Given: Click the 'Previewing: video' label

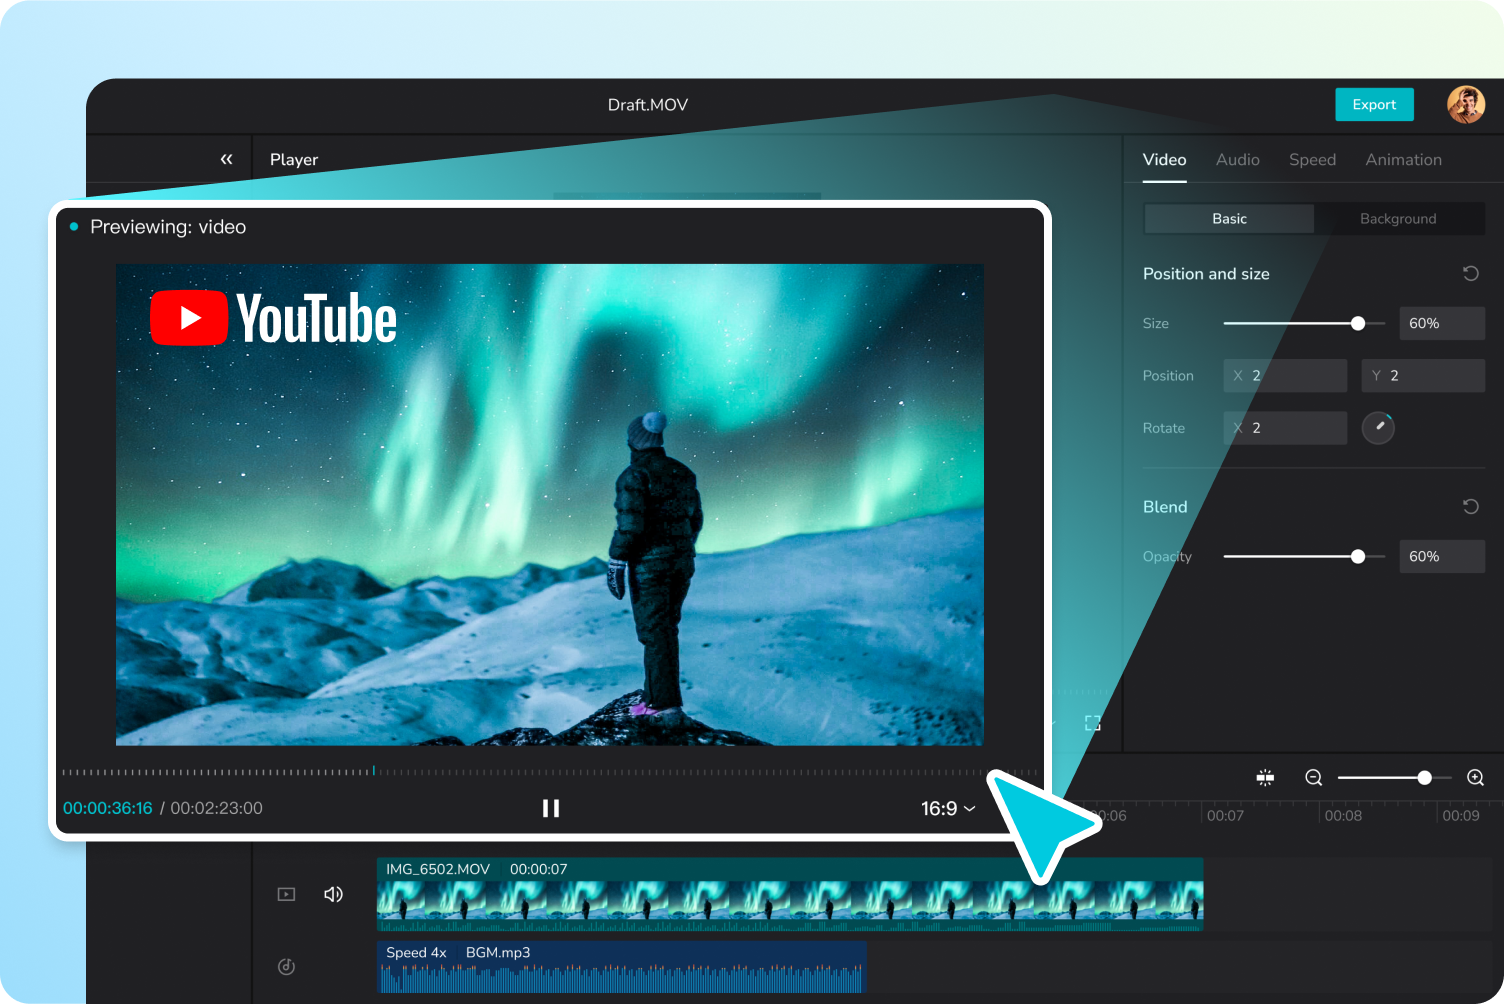Looking at the screenshot, I should pyautogui.click(x=168, y=227).
